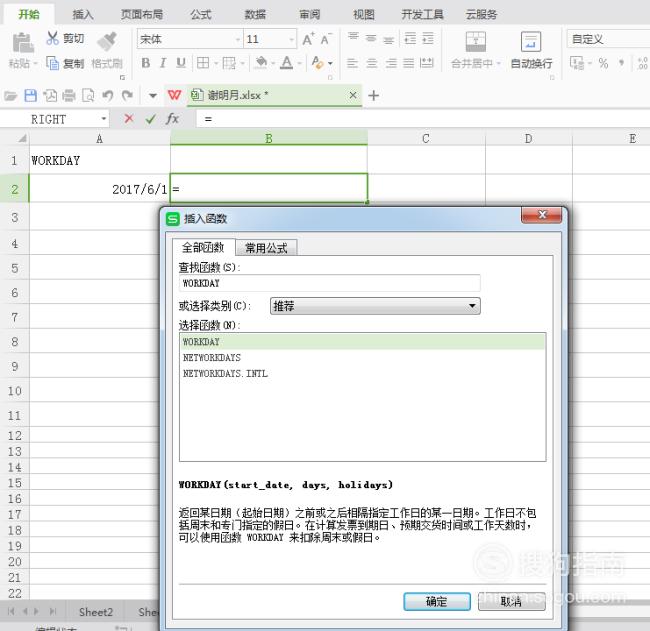
Task: Click the Merge and Center icon
Action: tap(476, 41)
